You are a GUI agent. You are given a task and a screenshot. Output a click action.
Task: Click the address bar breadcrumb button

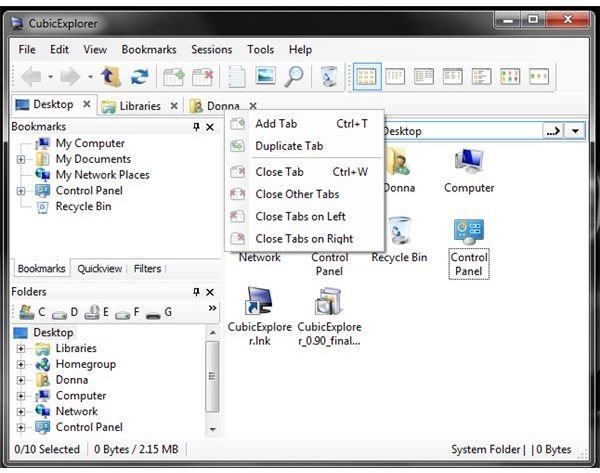[554, 131]
